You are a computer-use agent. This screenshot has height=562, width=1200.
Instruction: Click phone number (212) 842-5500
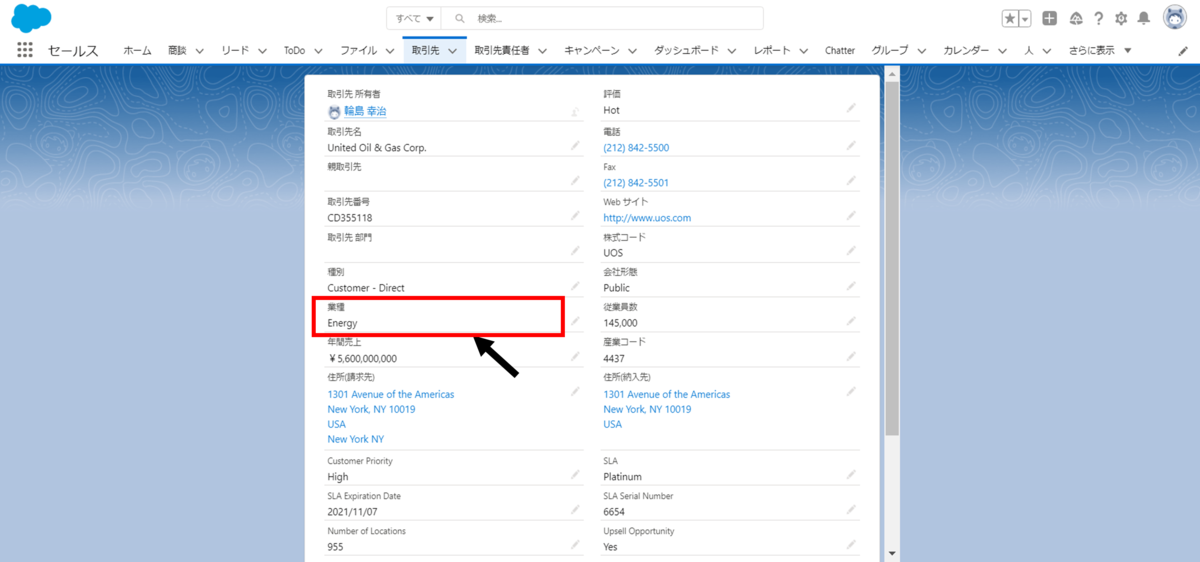(x=636, y=148)
